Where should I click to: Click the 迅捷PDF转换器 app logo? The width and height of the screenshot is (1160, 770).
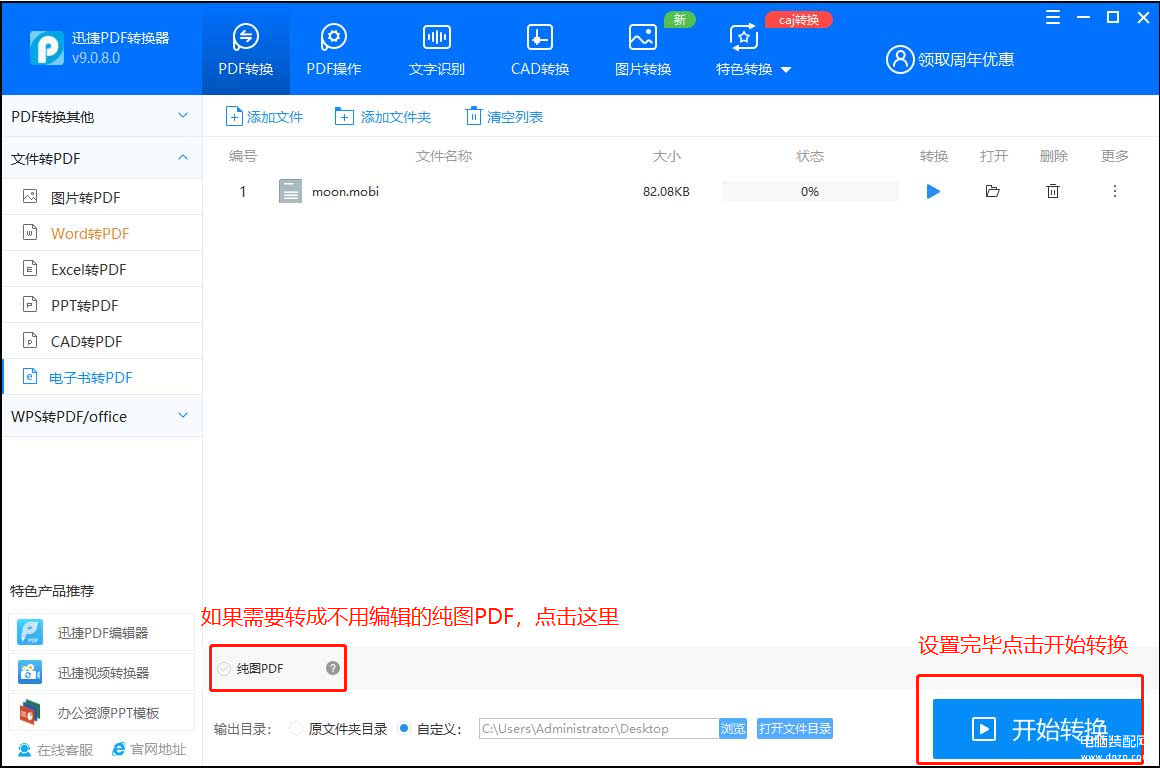46,47
